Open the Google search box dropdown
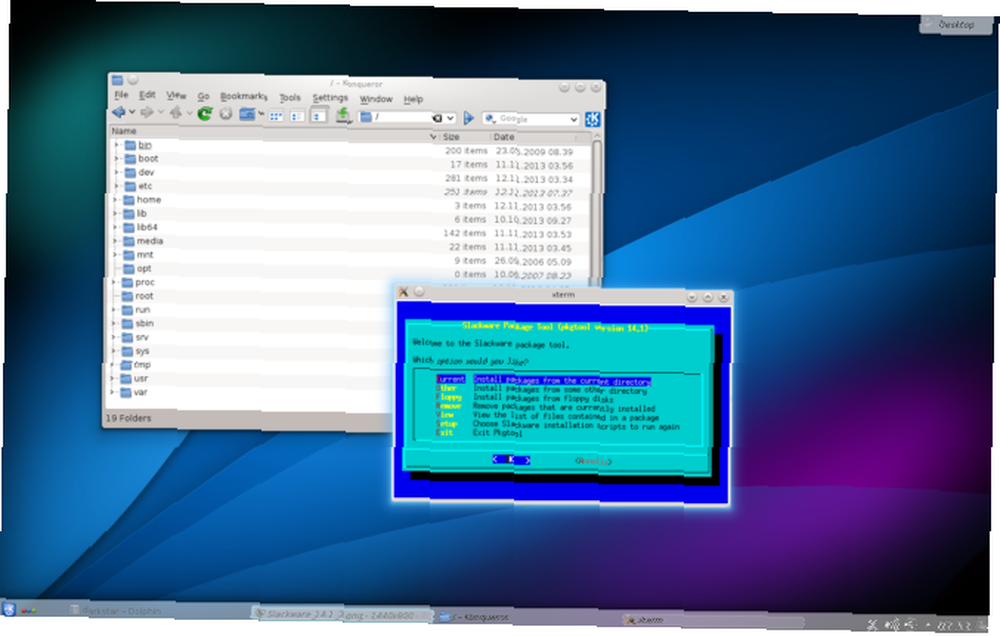Screen dimensions: 1000x636 pyautogui.click(x=573, y=119)
